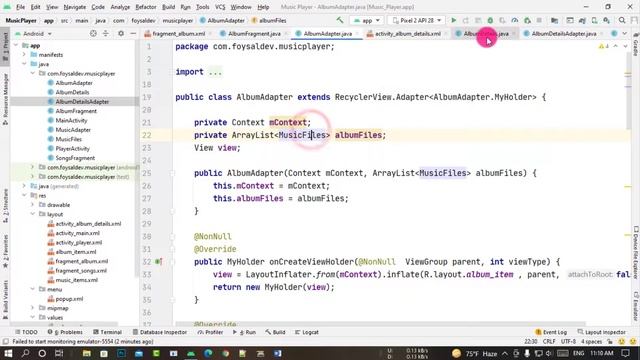
Task: Click the locate-target icon in Project panel
Action: click(x=93, y=33)
